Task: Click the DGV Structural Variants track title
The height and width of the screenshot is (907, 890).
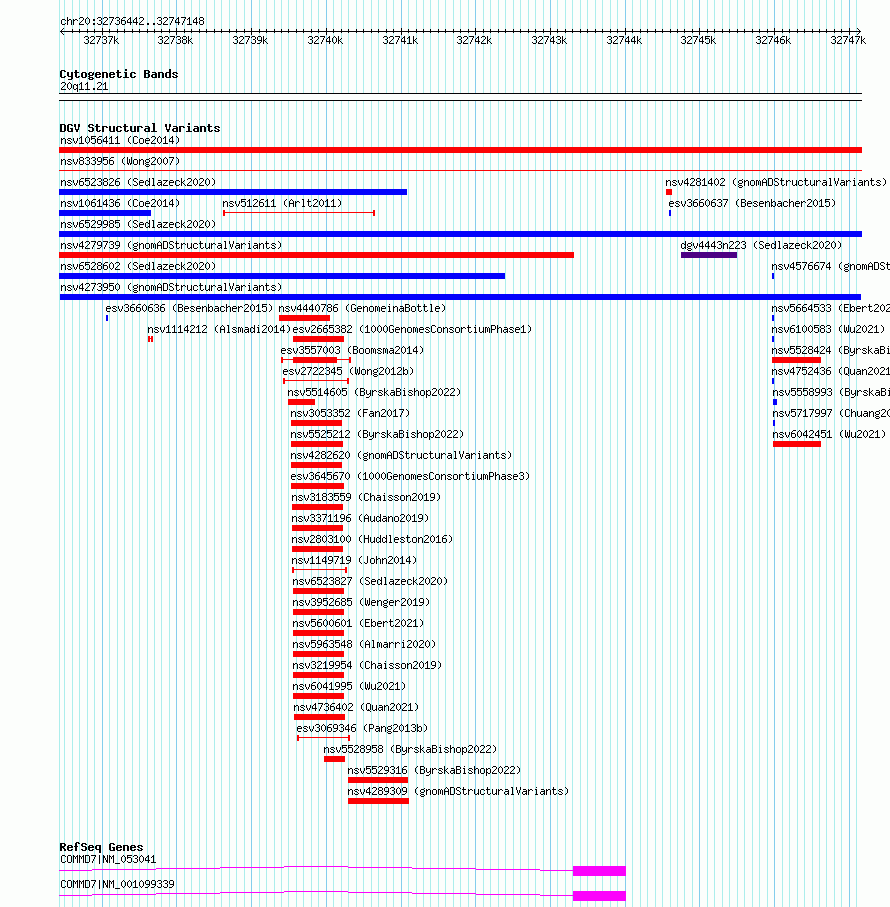Action: pos(139,128)
